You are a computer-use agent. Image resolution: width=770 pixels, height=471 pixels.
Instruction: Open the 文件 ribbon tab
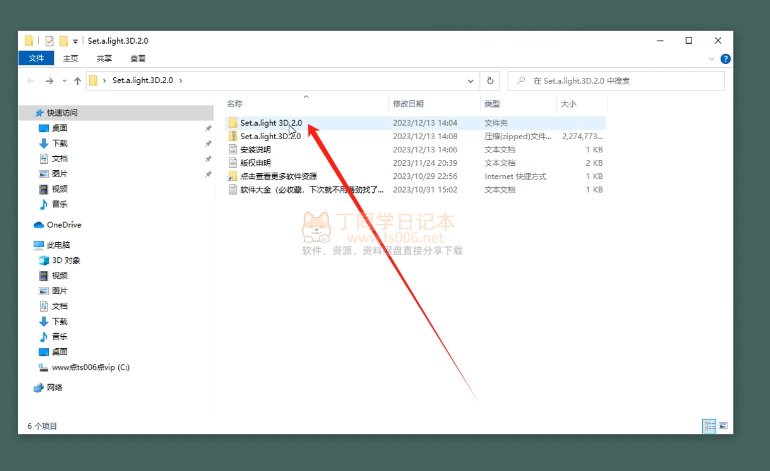pos(36,58)
